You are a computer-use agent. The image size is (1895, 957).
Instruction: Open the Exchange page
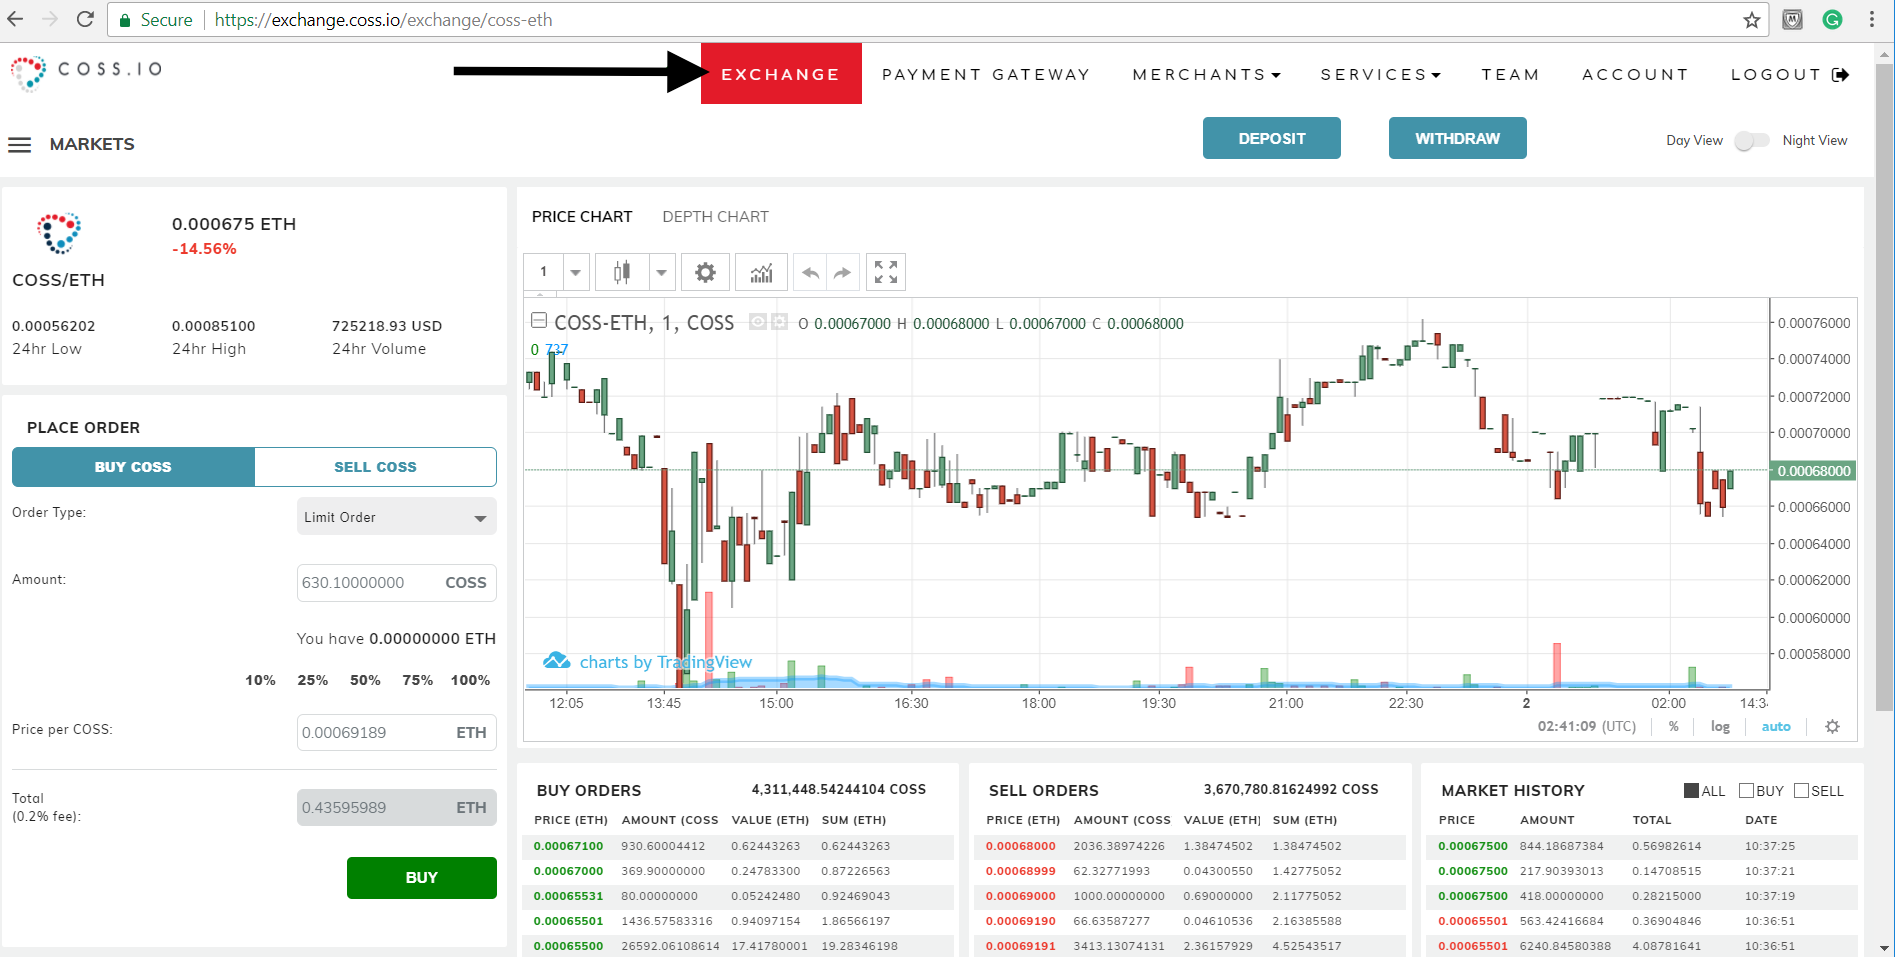pyautogui.click(x=781, y=74)
